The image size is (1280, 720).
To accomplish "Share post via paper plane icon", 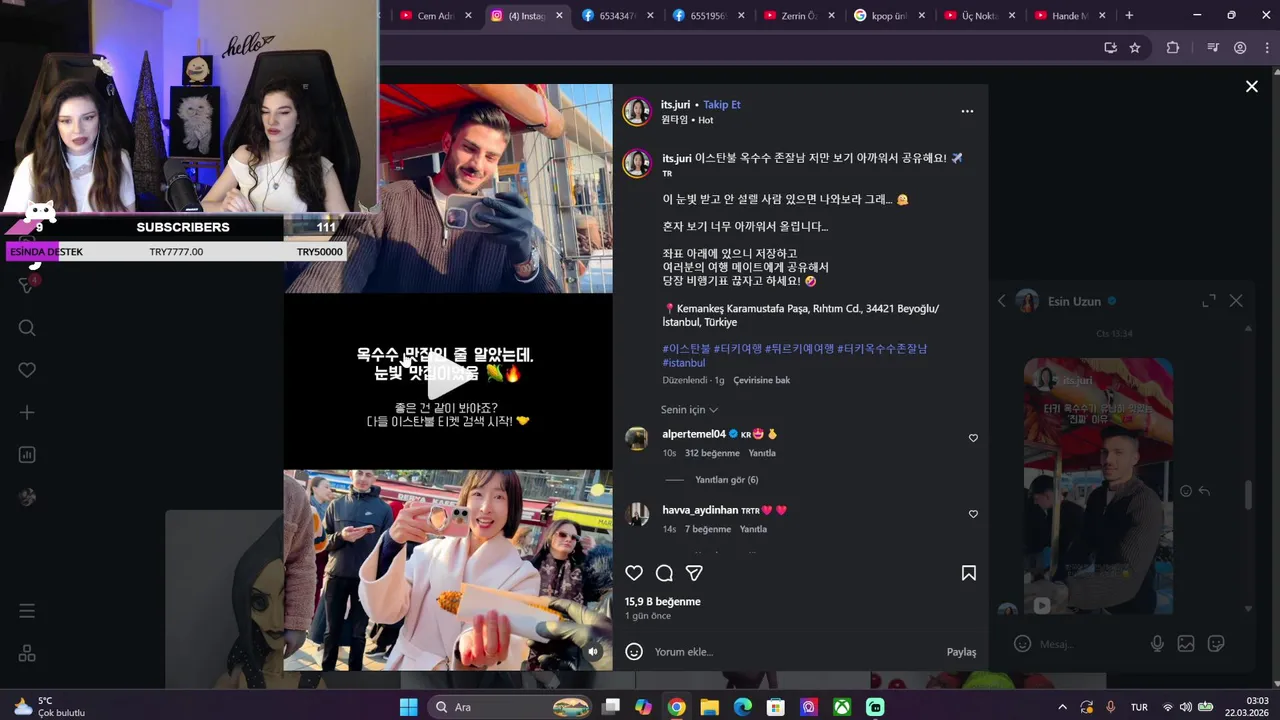I will click(694, 573).
